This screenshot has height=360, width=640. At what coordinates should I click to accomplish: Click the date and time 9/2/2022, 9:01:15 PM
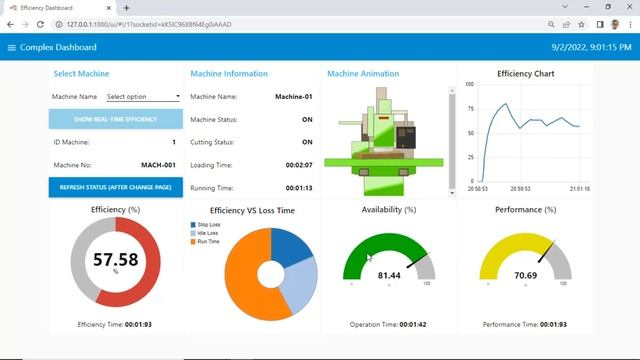click(x=591, y=47)
